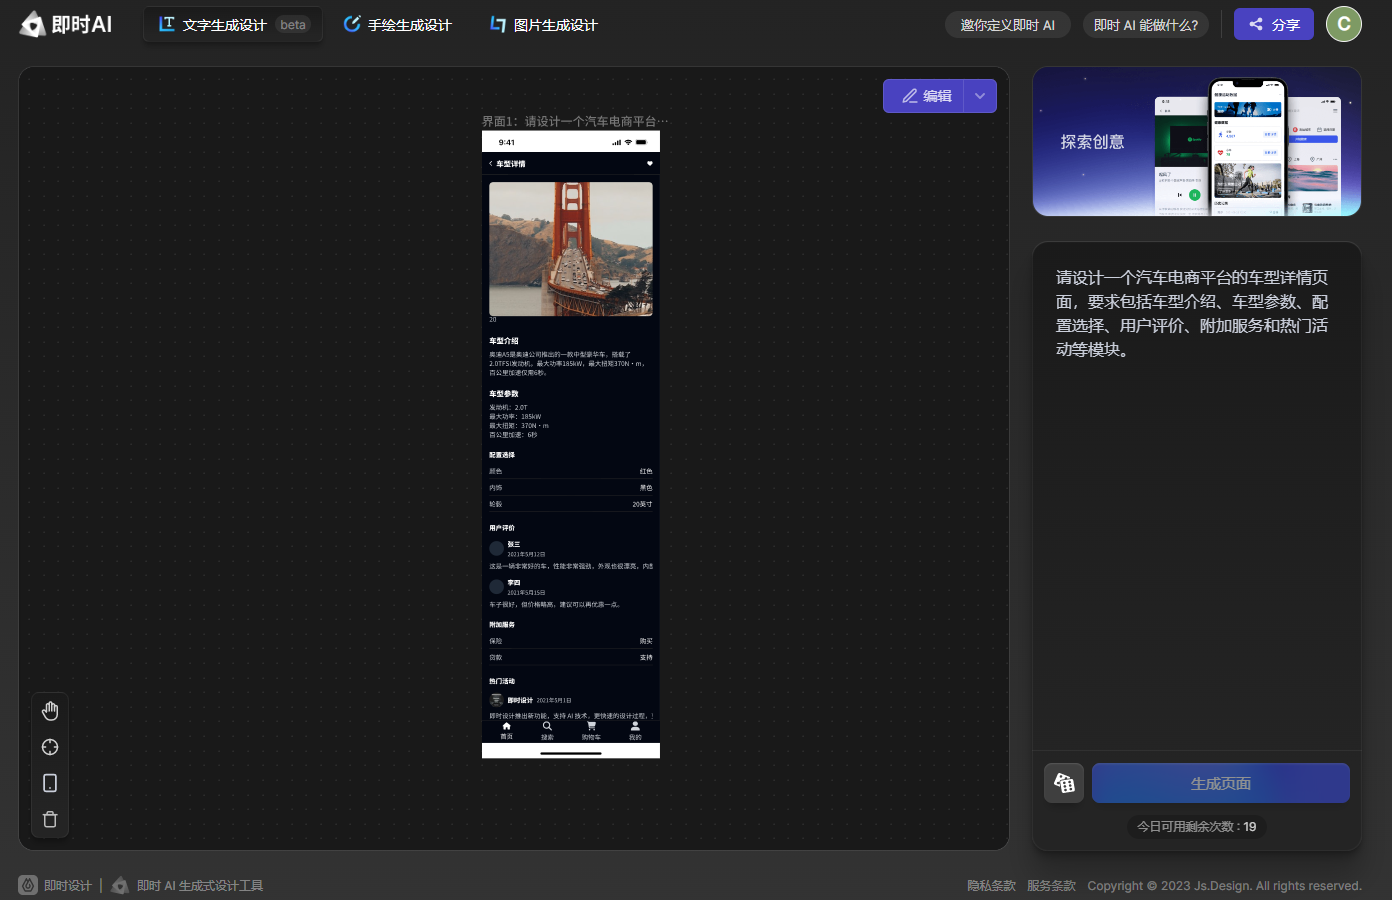1392x900 pixels.
Task: Click the trash delete icon
Action: (x=50, y=819)
